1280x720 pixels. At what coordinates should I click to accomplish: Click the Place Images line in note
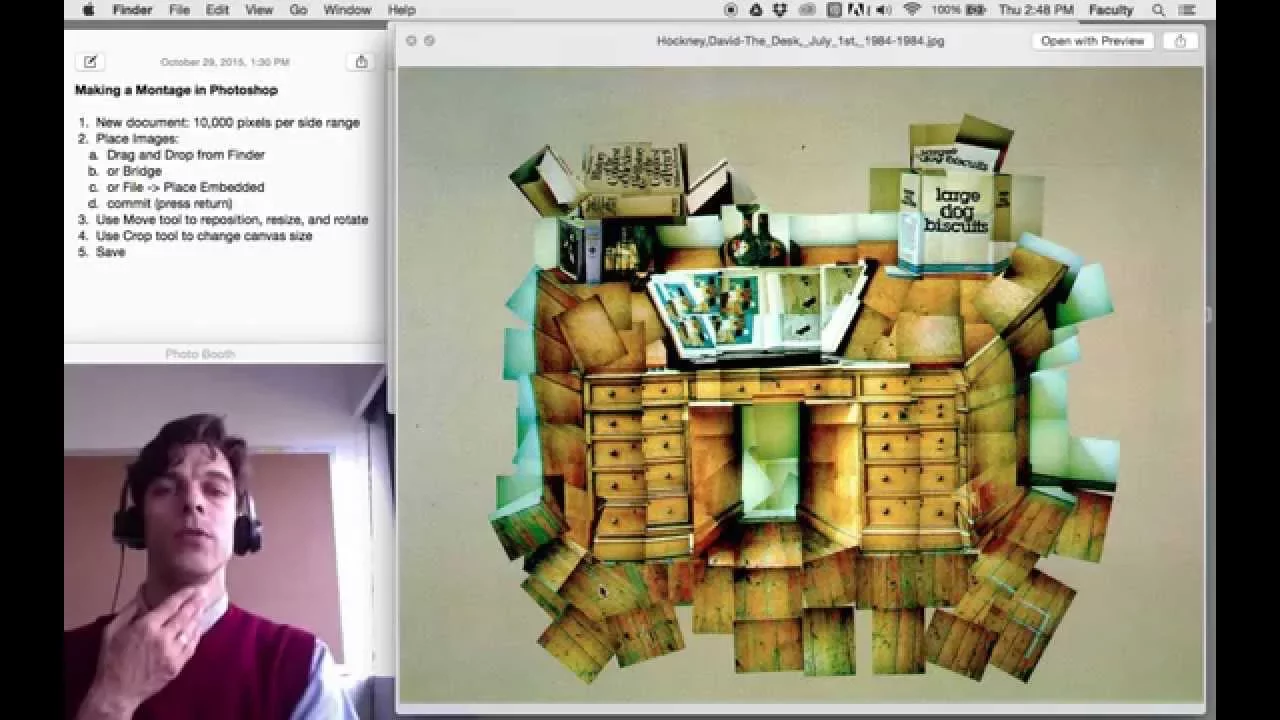(137, 139)
